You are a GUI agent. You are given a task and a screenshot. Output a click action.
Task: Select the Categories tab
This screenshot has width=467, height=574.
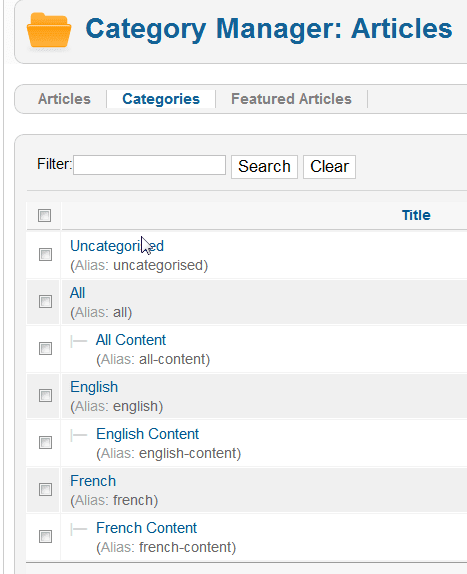[x=161, y=99]
